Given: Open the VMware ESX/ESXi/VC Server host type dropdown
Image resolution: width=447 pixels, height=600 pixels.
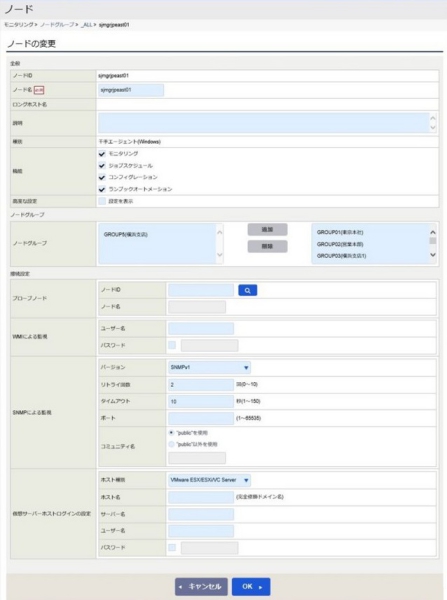Looking at the screenshot, I should click(209, 480).
